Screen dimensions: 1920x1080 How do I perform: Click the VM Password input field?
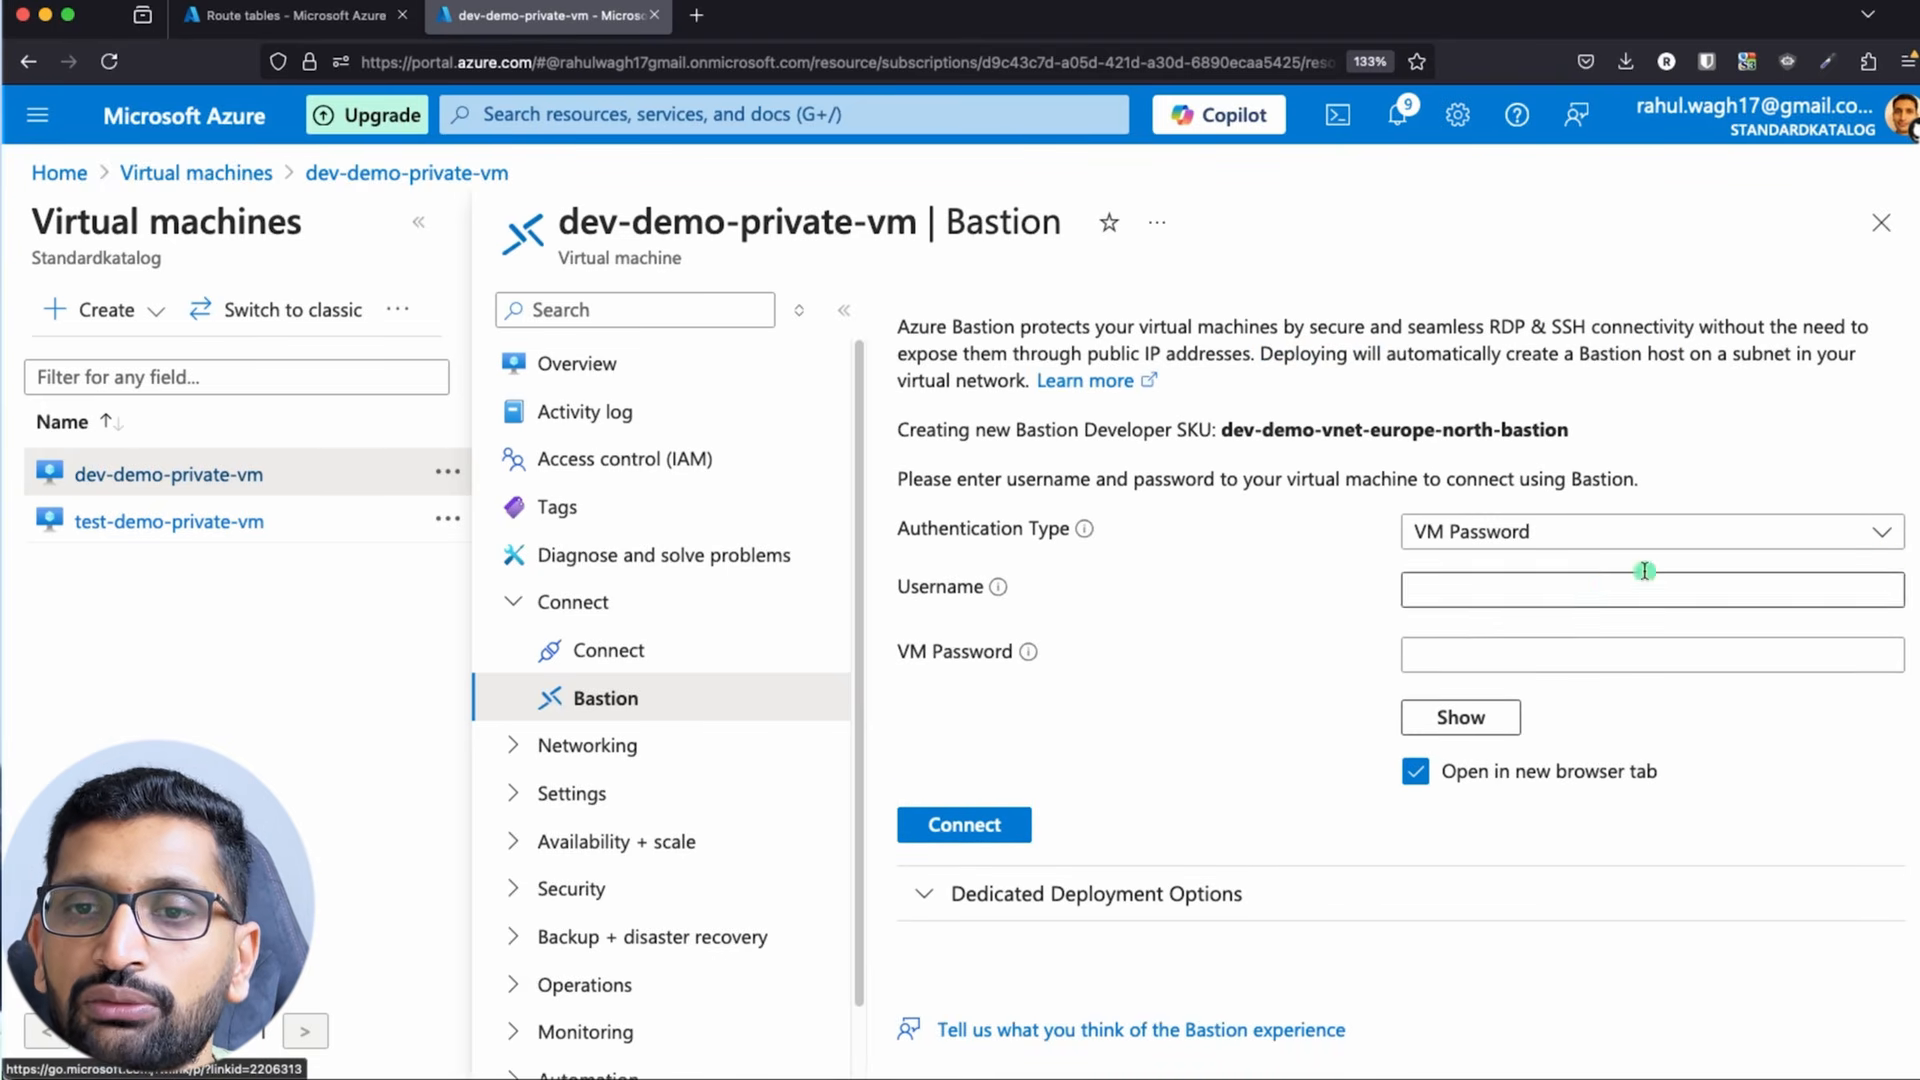click(1652, 655)
